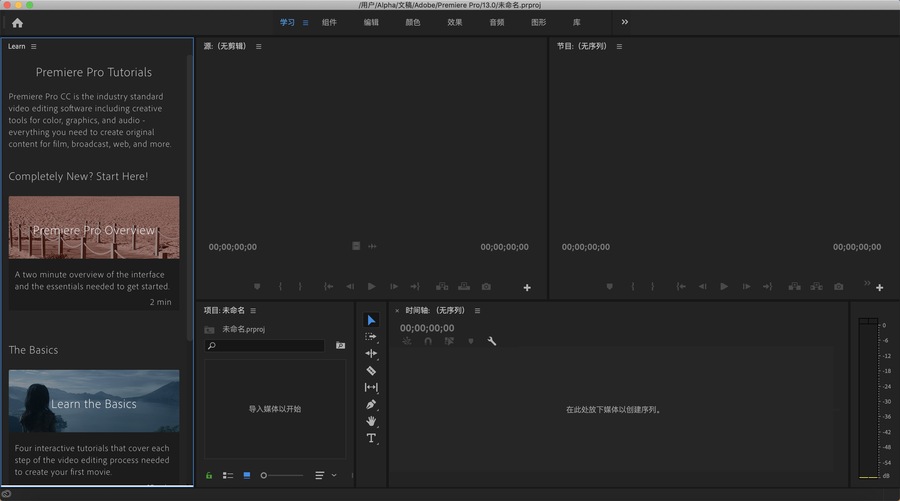Toggle timeline snap magnet
Viewport: 900px width, 501px height.
point(428,341)
